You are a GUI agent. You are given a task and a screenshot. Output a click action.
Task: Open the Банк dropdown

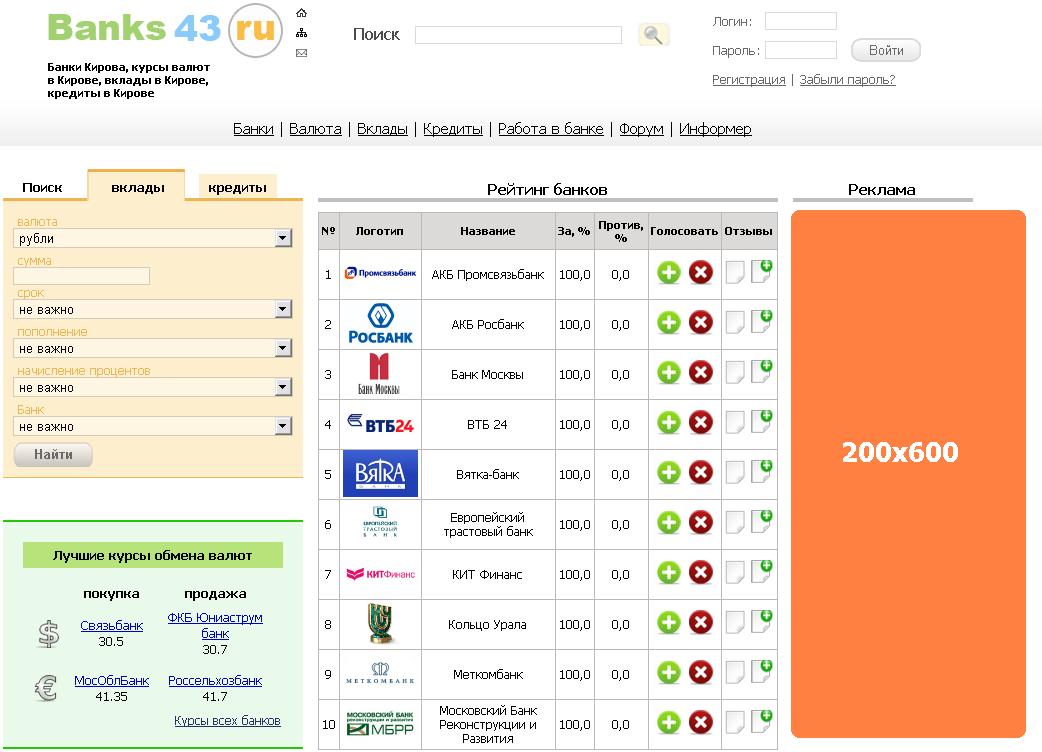click(152, 426)
